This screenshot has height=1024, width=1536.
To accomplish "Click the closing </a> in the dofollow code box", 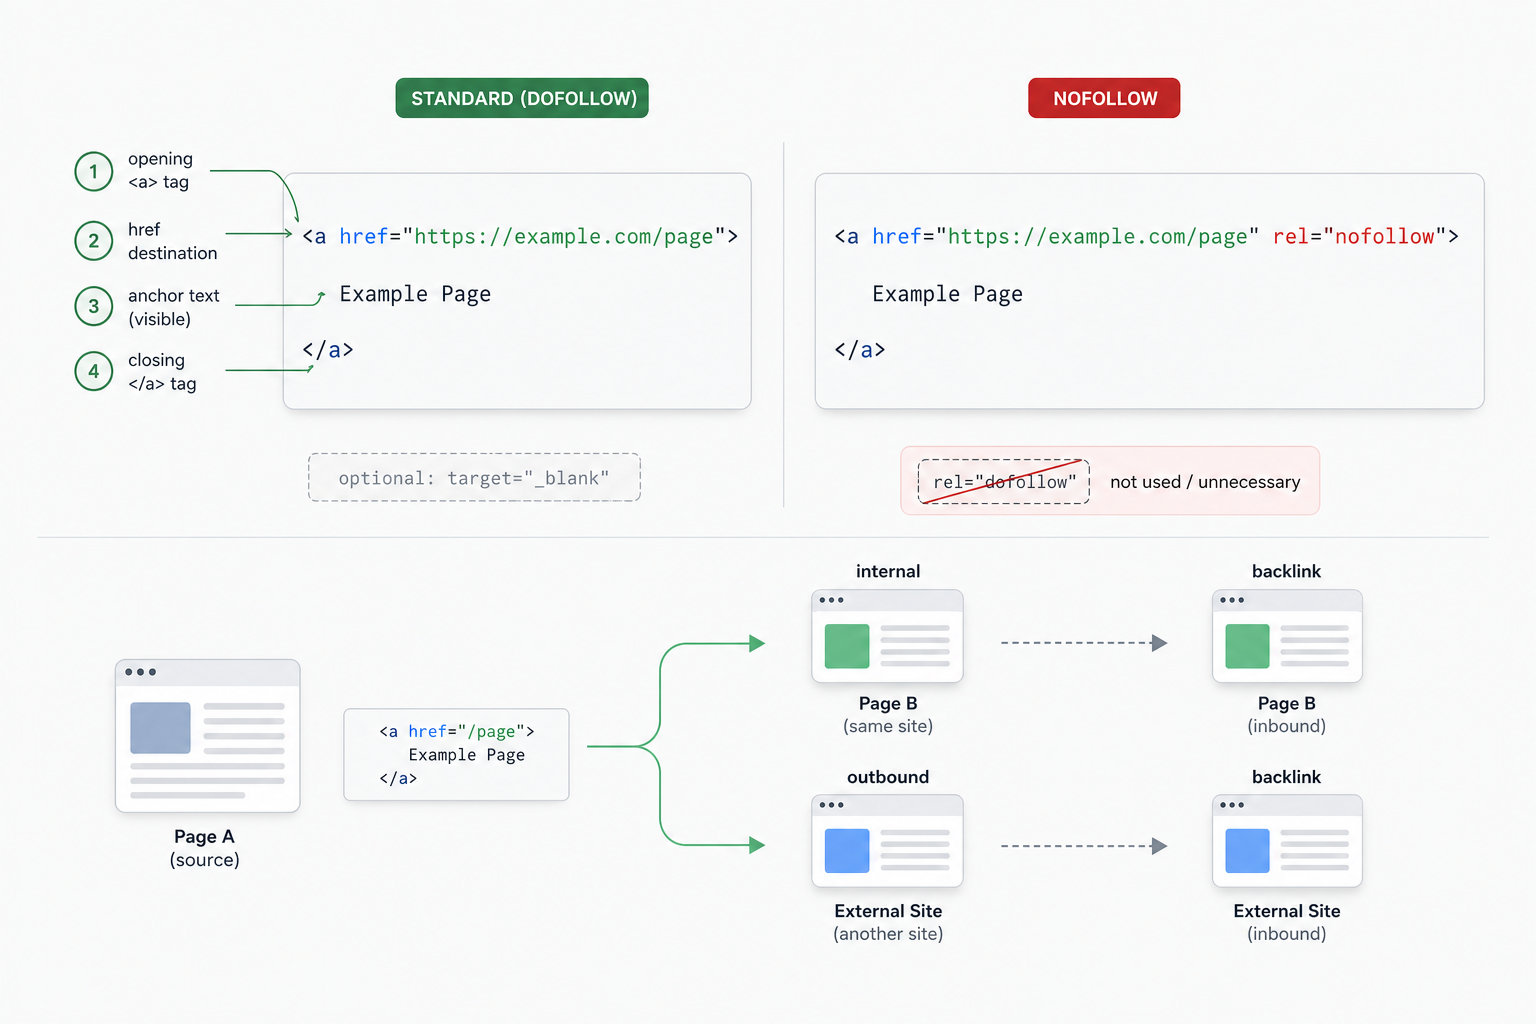I will pyautogui.click(x=328, y=350).
